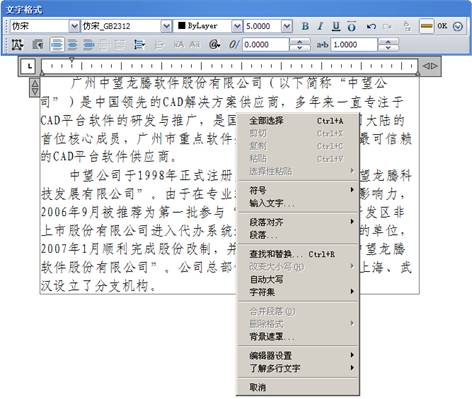Click greyed-out 改变大小写 menu entry

pos(298,267)
